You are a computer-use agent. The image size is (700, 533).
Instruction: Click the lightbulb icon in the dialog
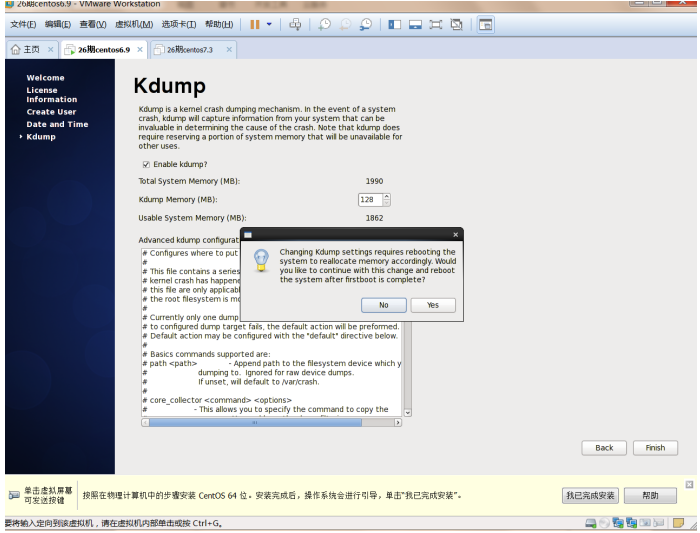(x=261, y=261)
